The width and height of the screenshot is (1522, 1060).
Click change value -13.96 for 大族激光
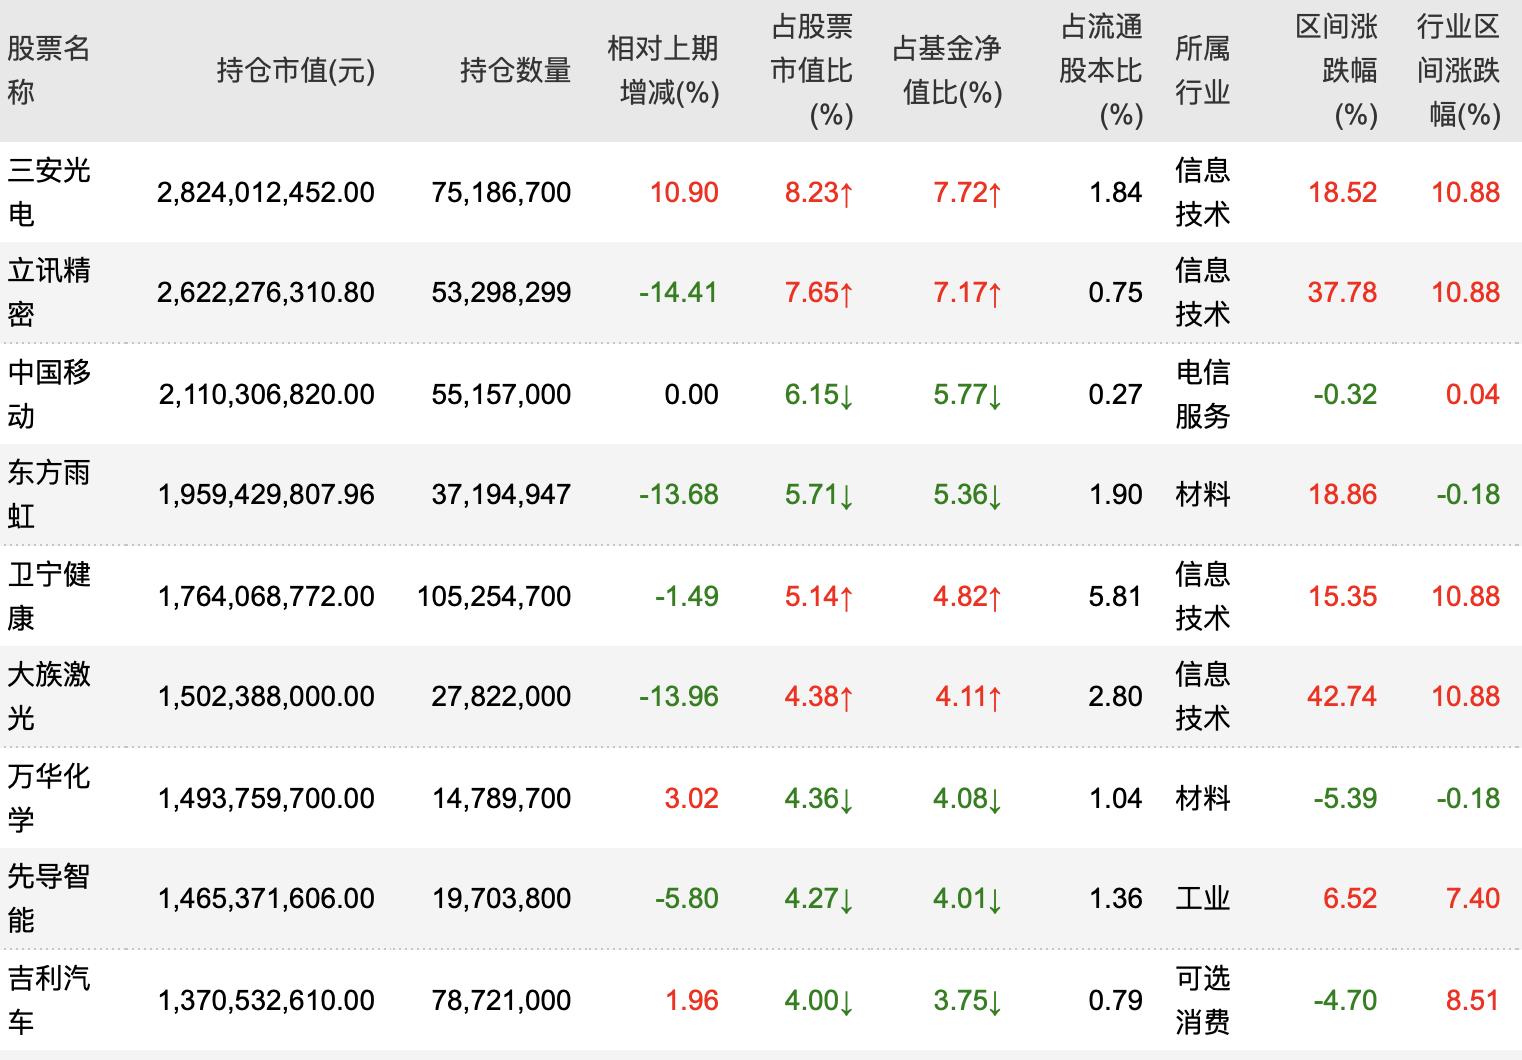[679, 696]
